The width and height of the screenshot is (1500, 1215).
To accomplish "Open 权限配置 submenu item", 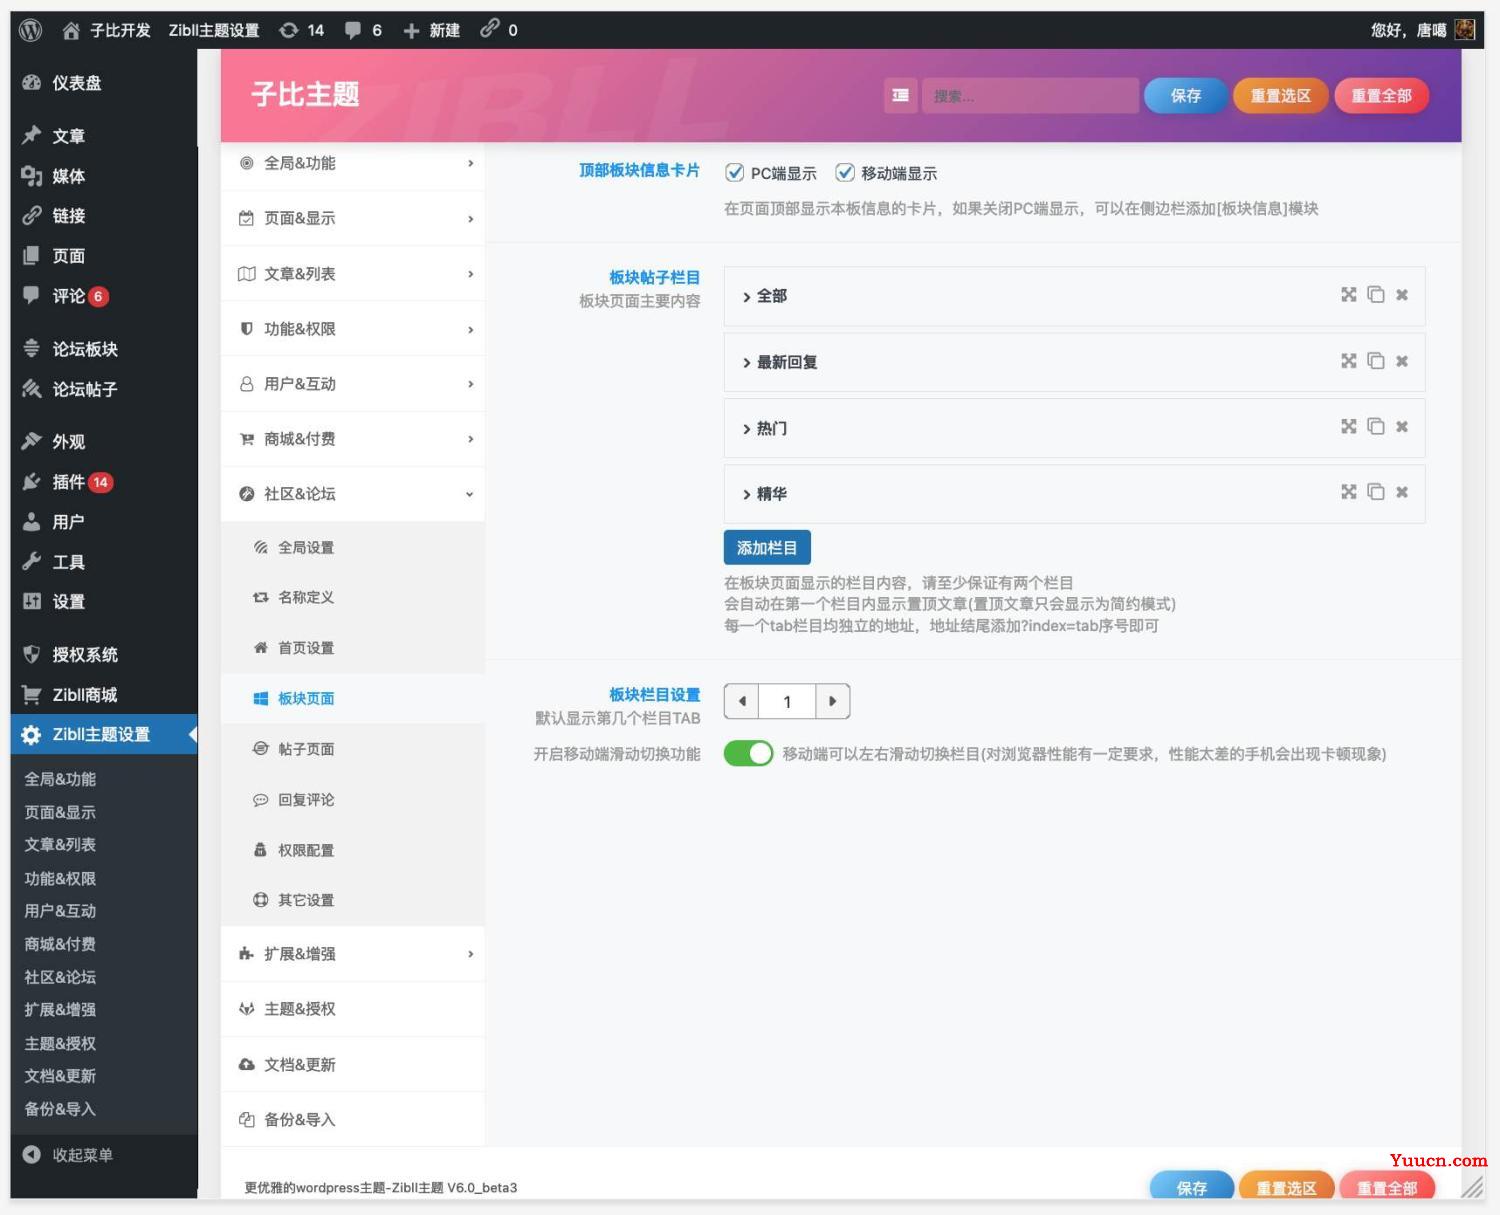I will tap(353, 849).
